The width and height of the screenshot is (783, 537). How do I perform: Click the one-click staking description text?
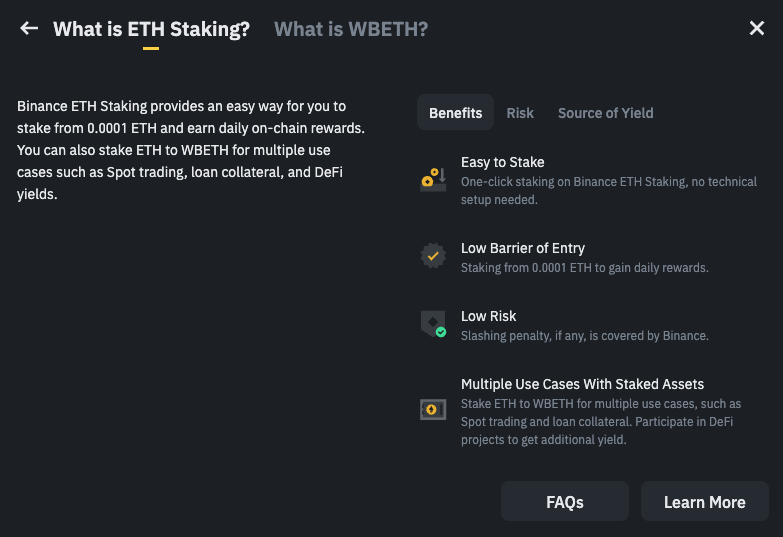coord(608,190)
